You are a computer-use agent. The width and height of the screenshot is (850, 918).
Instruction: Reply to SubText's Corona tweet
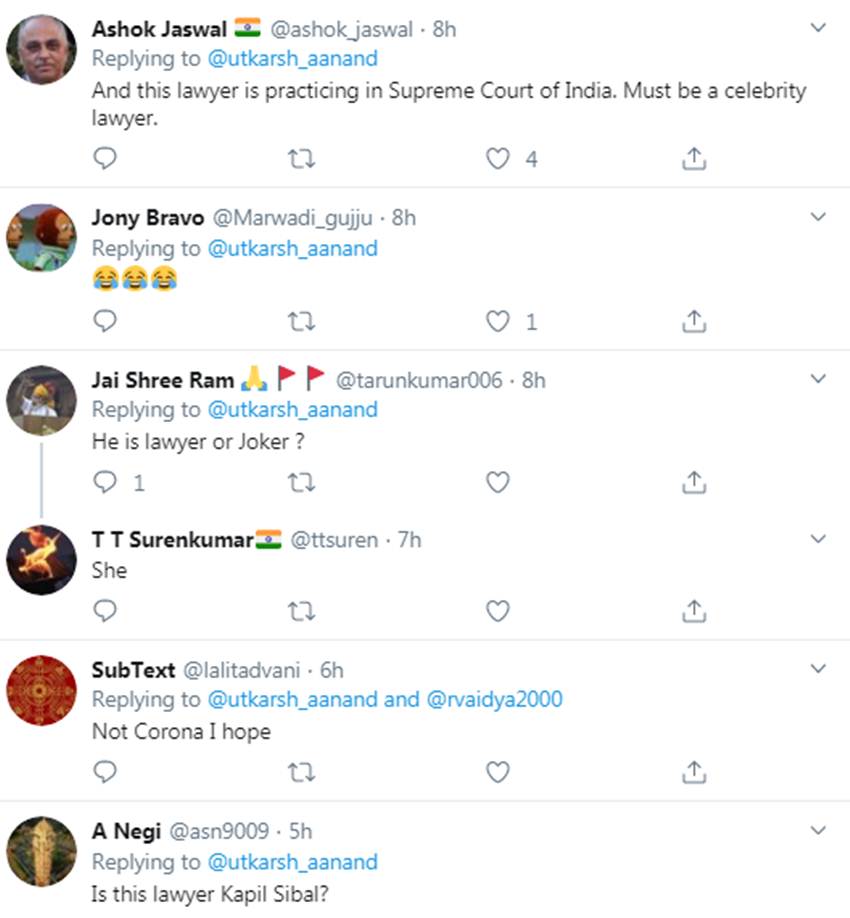(x=104, y=771)
